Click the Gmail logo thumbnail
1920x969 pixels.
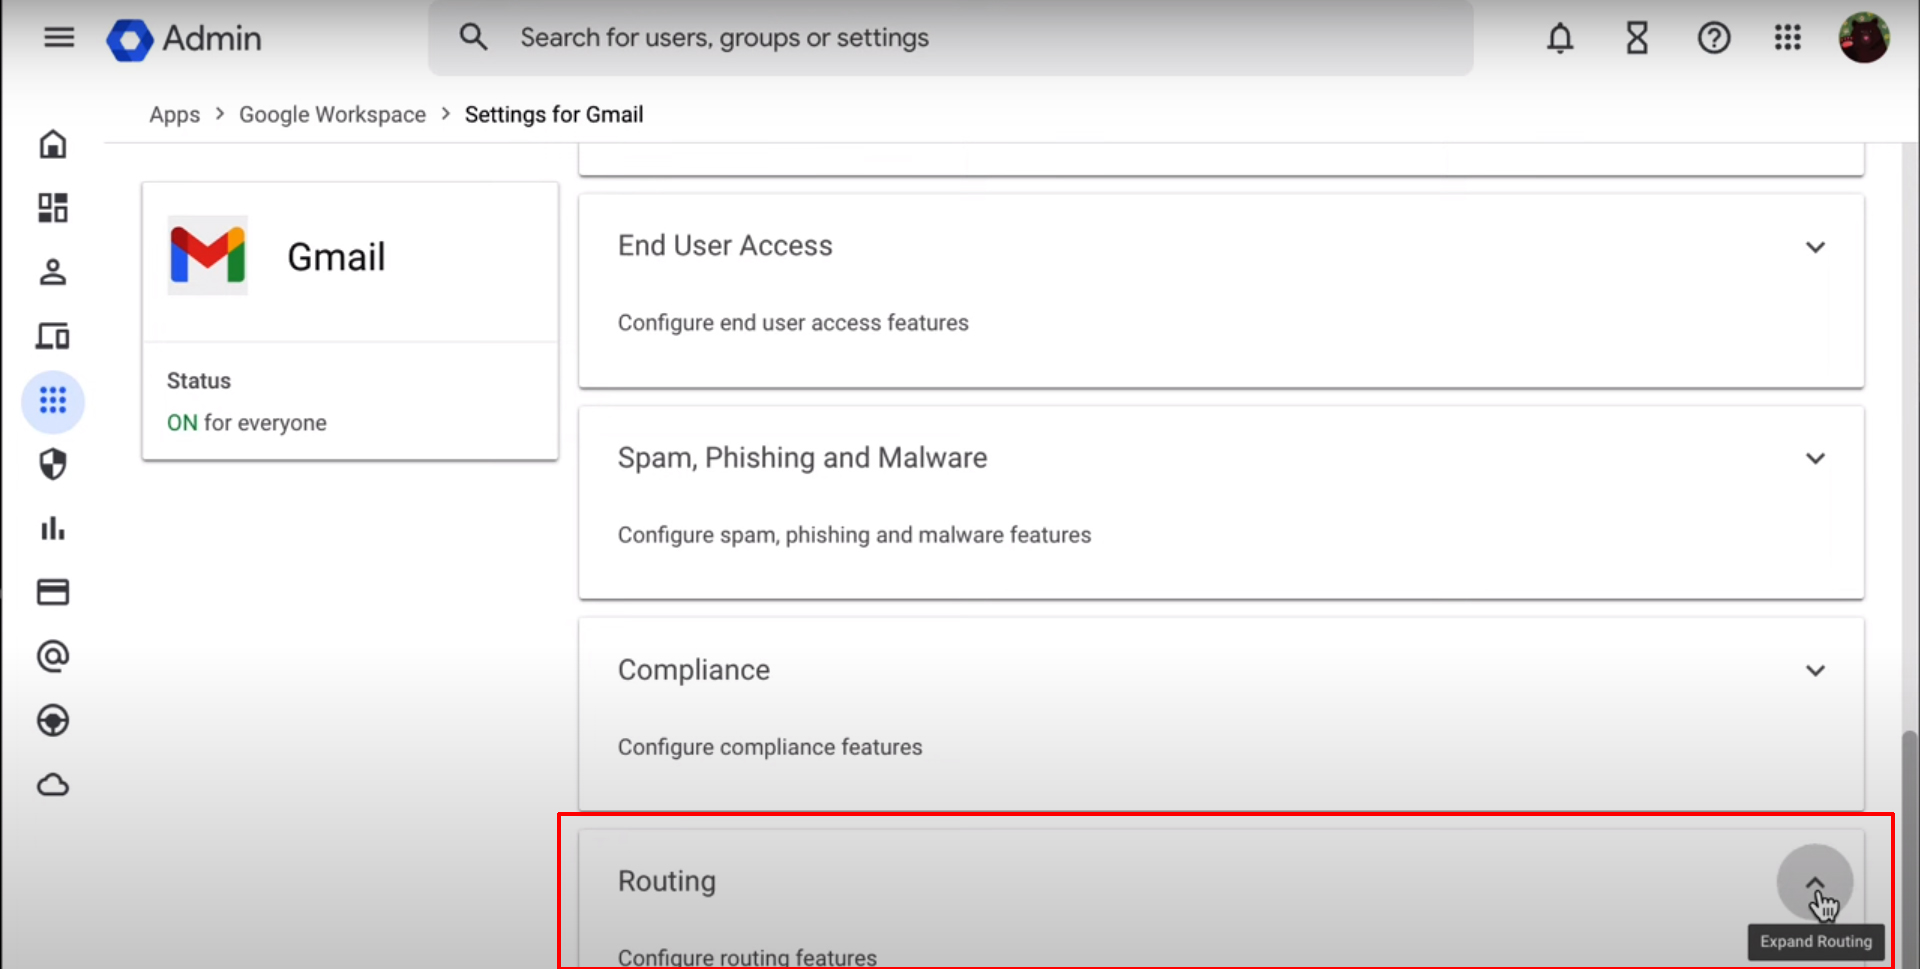207,256
